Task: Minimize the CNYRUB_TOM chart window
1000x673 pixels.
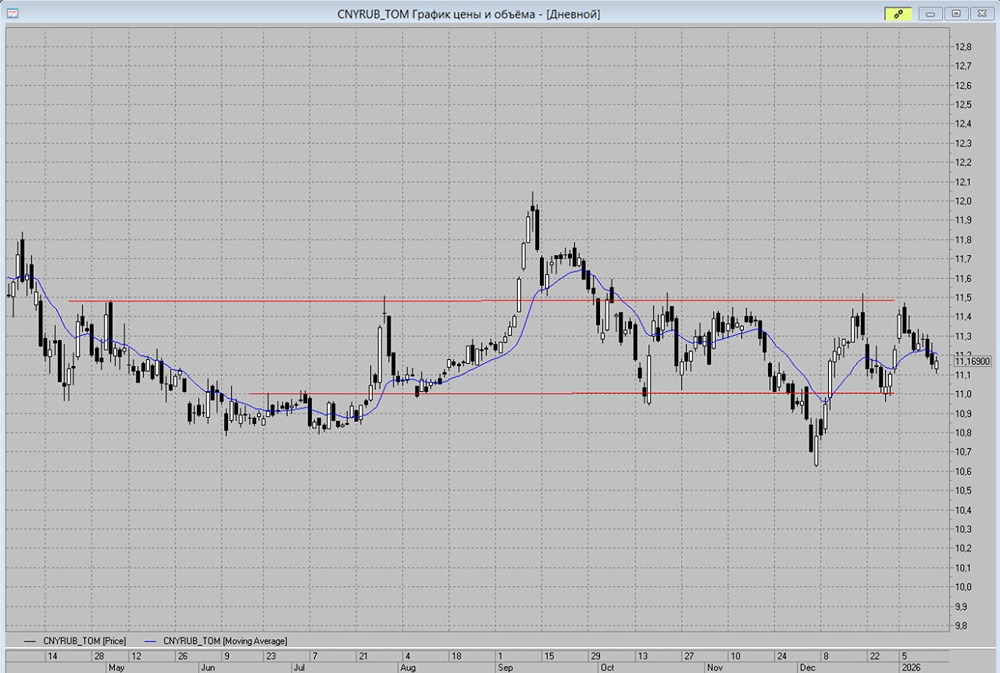Action: tap(932, 14)
